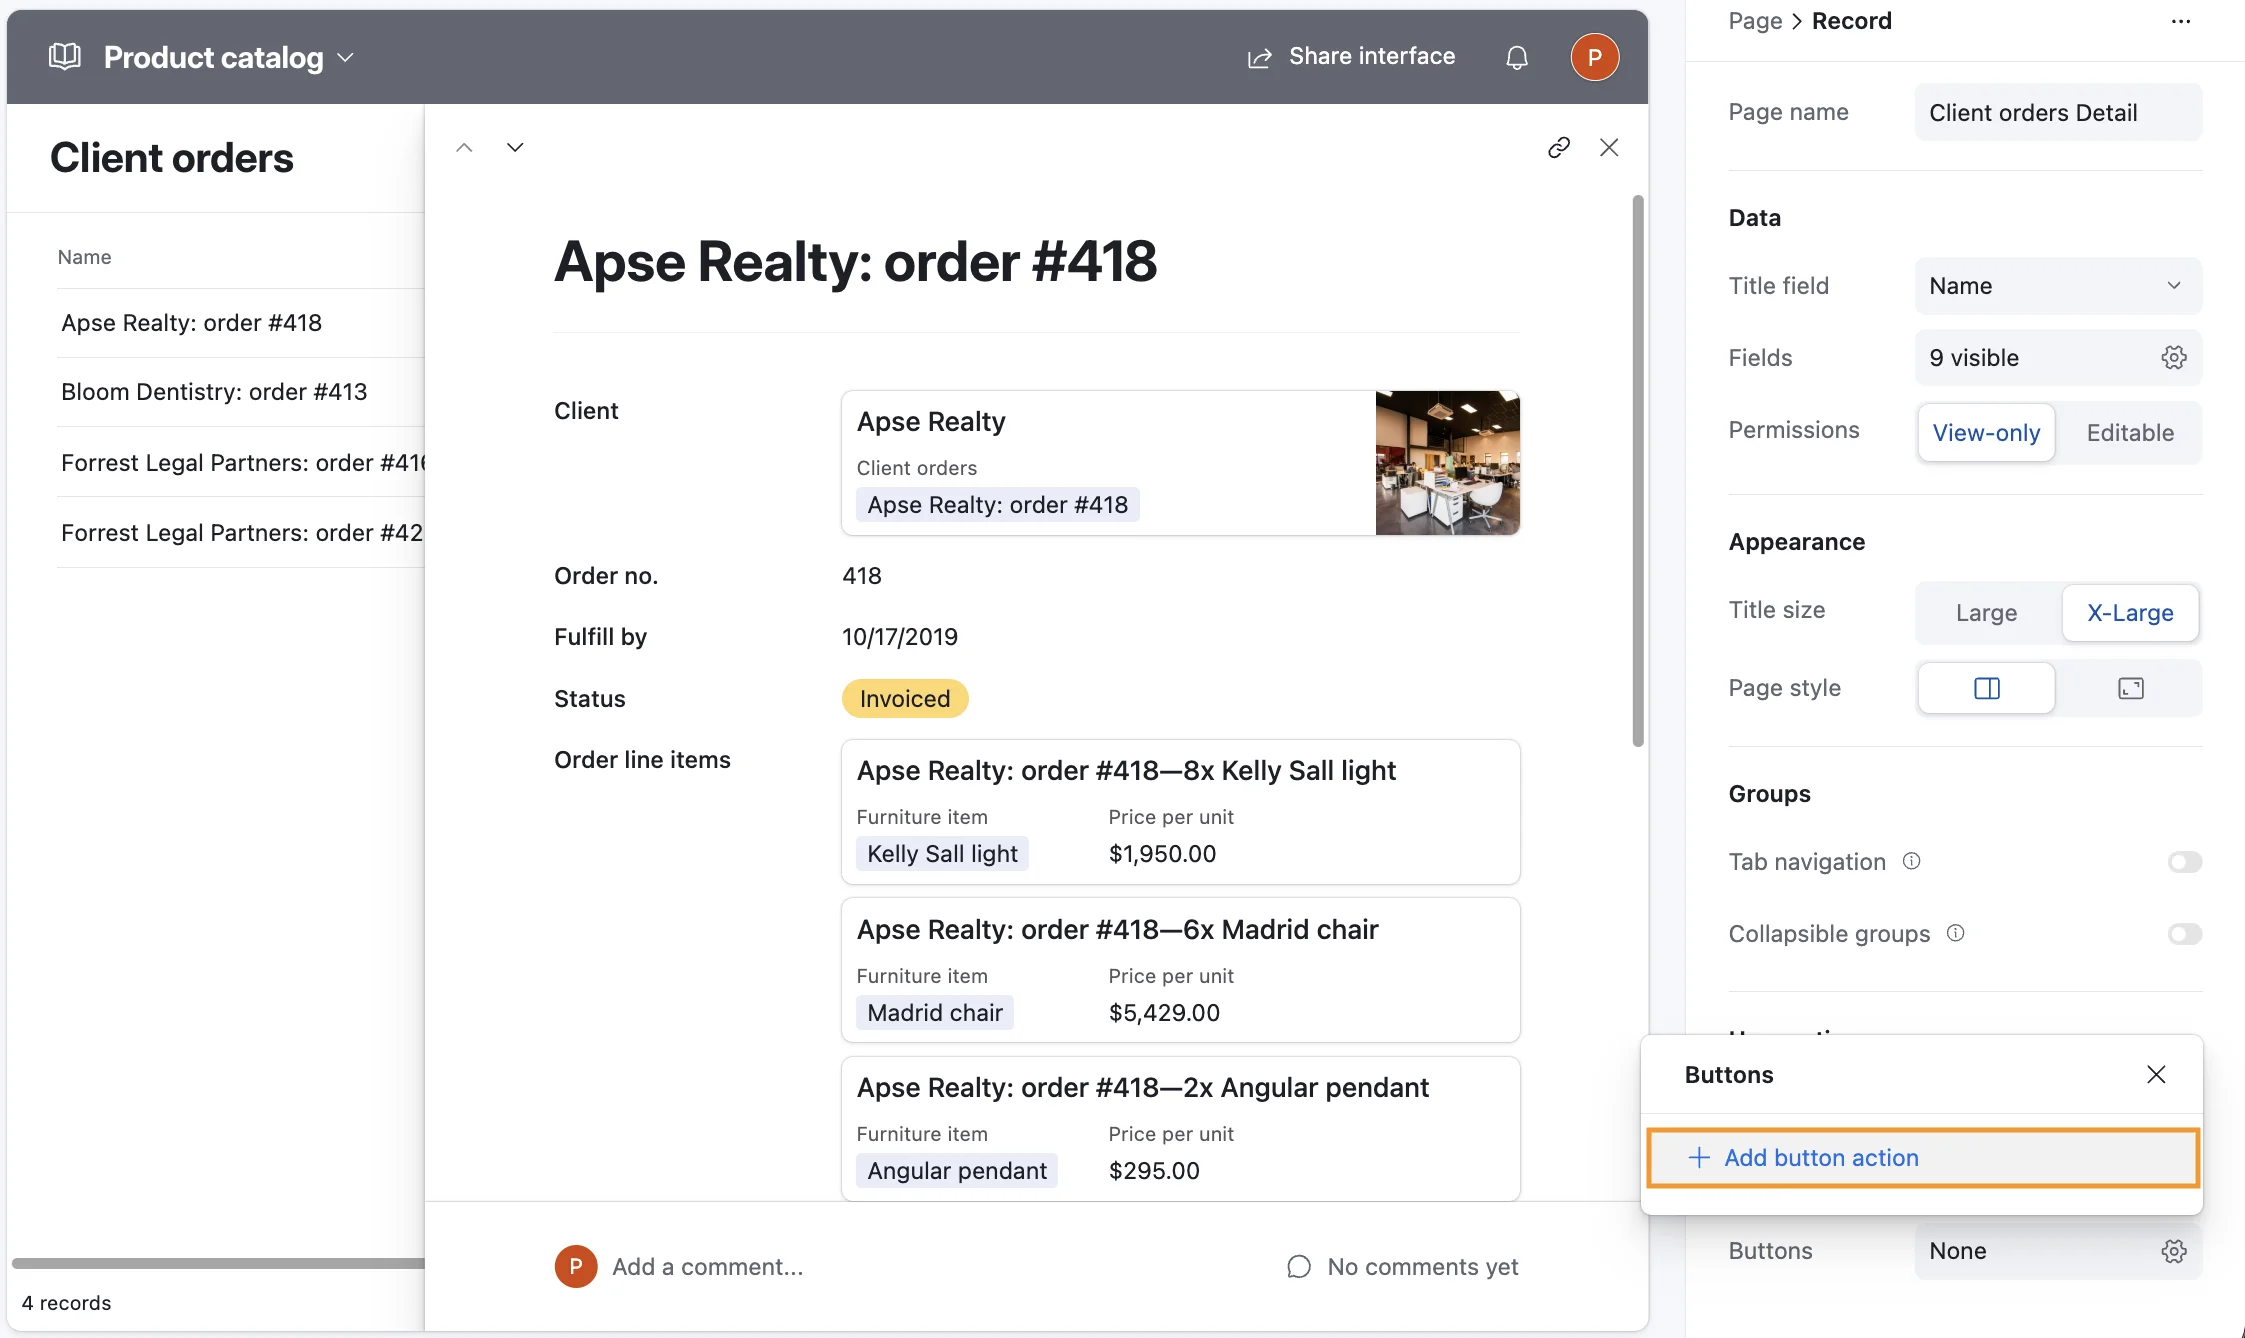Select the full-screen page style icon
The width and height of the screenshot is (2245, 1338).
click(2130, 688)
